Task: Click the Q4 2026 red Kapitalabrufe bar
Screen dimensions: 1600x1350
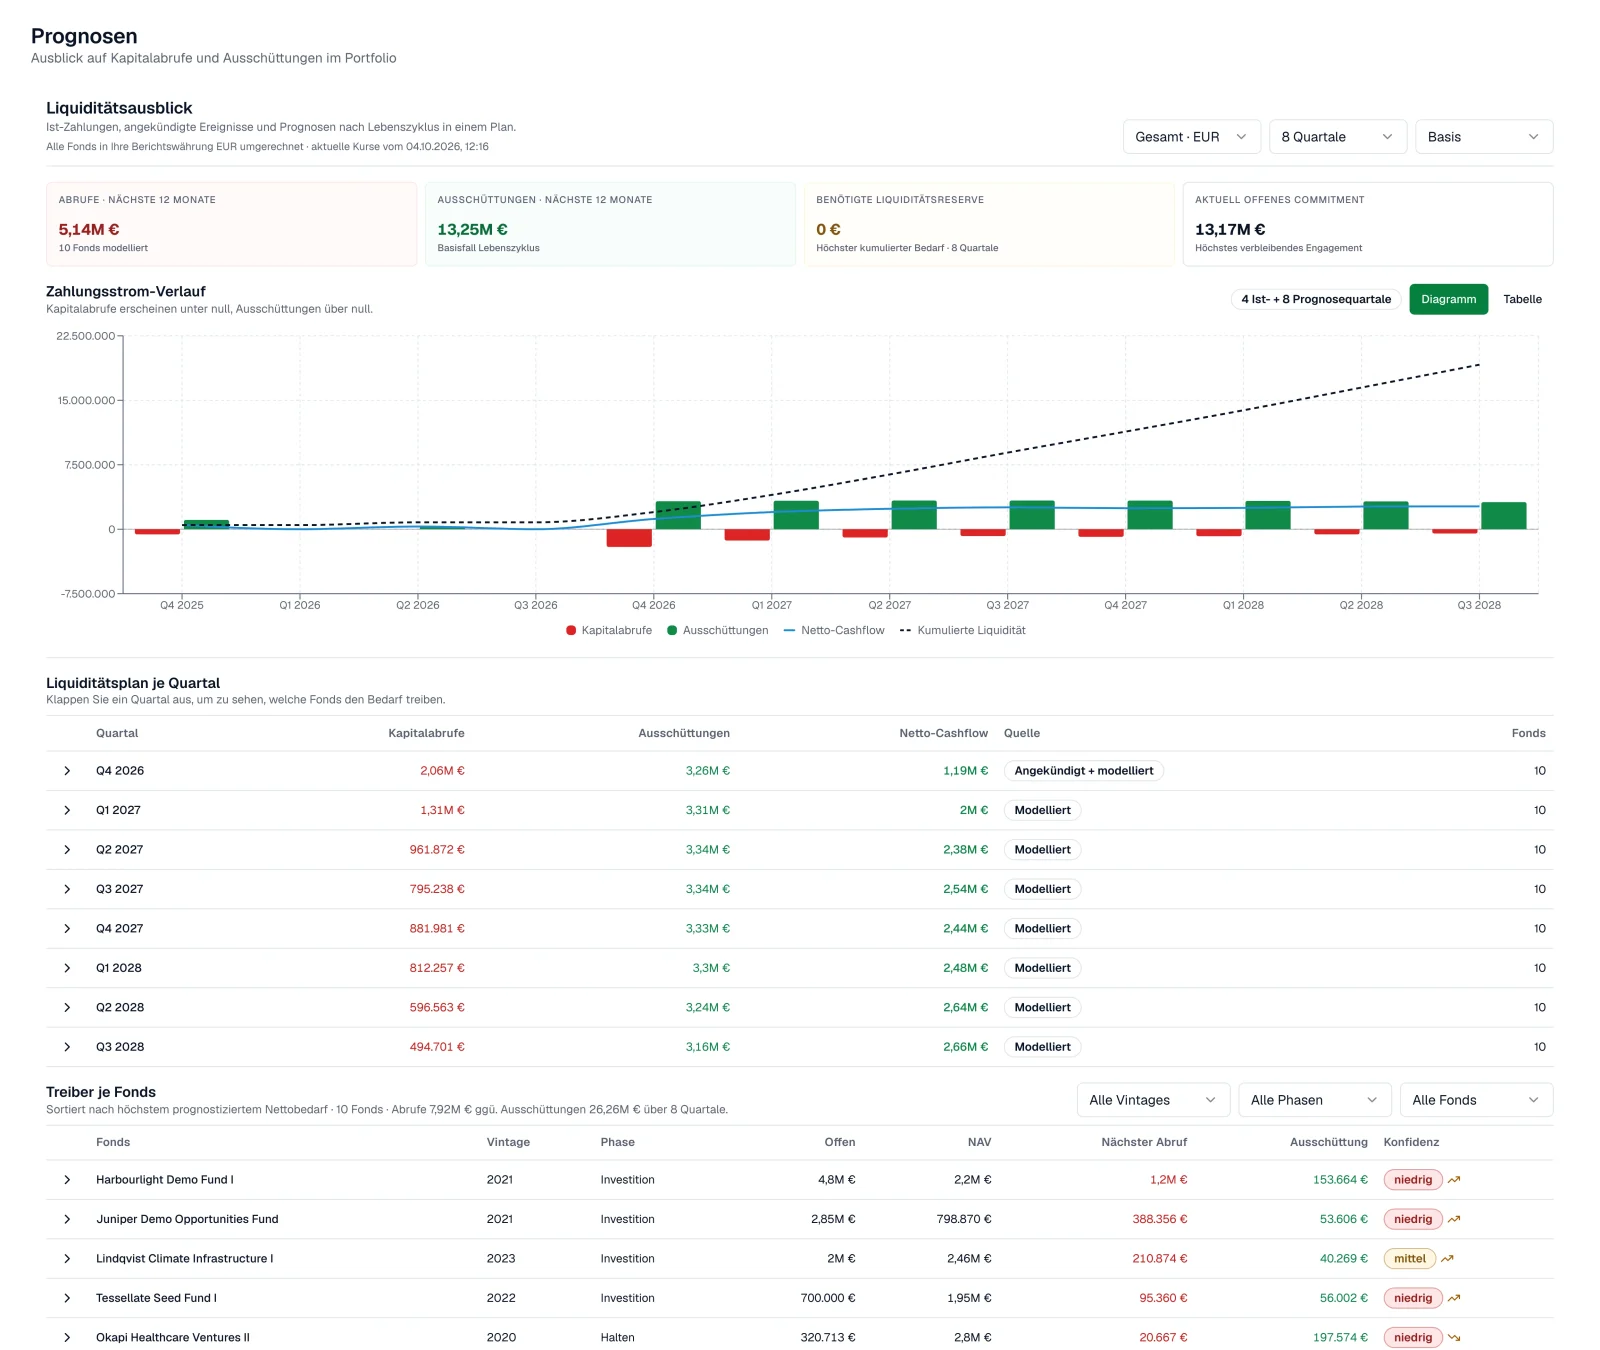Action: [629, 538]
